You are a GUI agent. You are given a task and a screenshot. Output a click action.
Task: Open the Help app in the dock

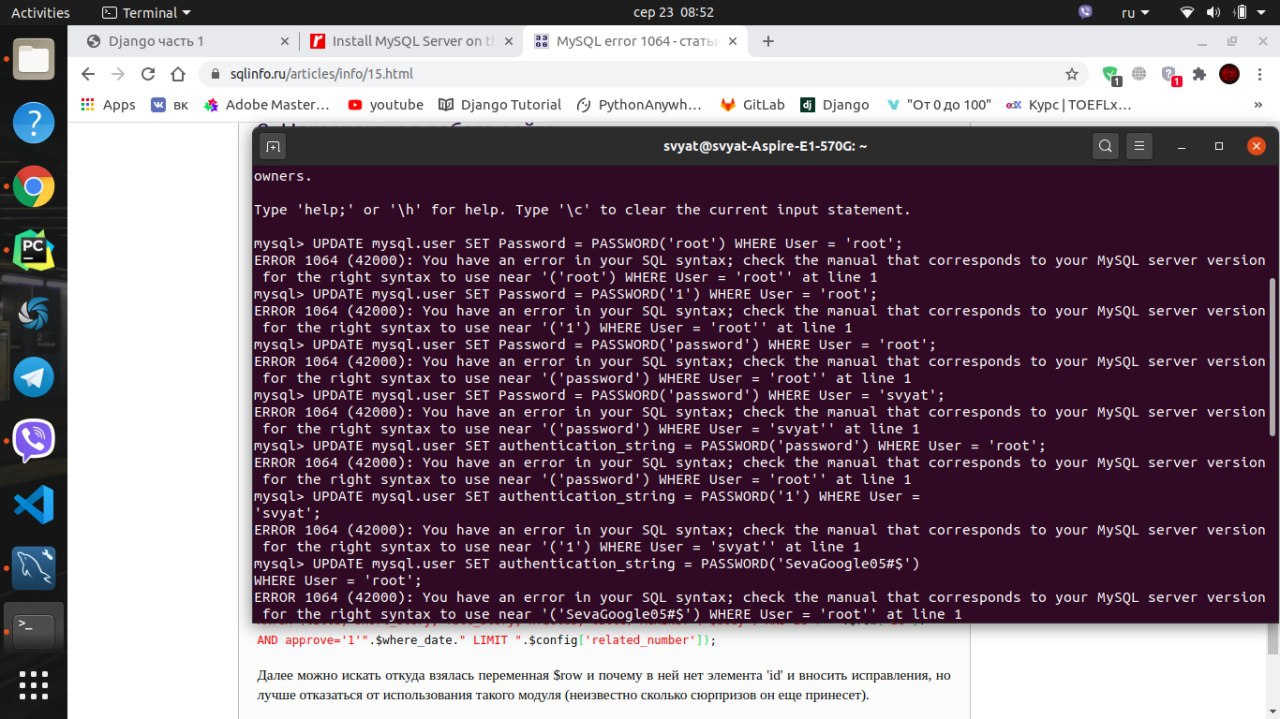pos(34,123)
